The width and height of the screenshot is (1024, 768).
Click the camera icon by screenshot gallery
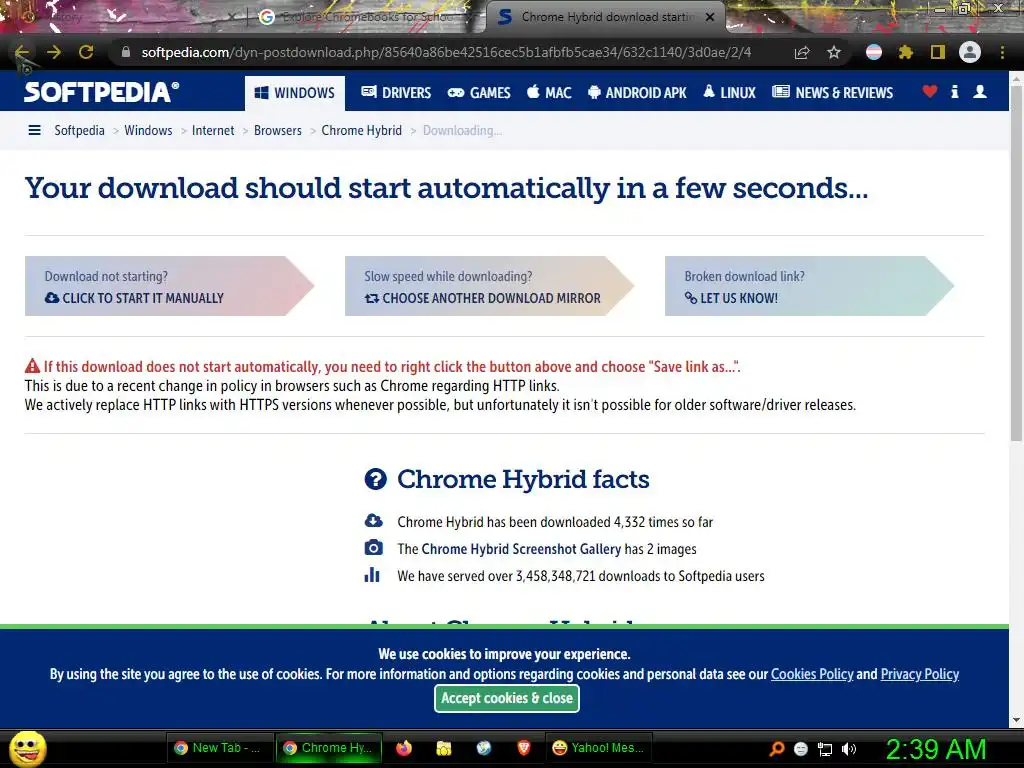point(373,547)
